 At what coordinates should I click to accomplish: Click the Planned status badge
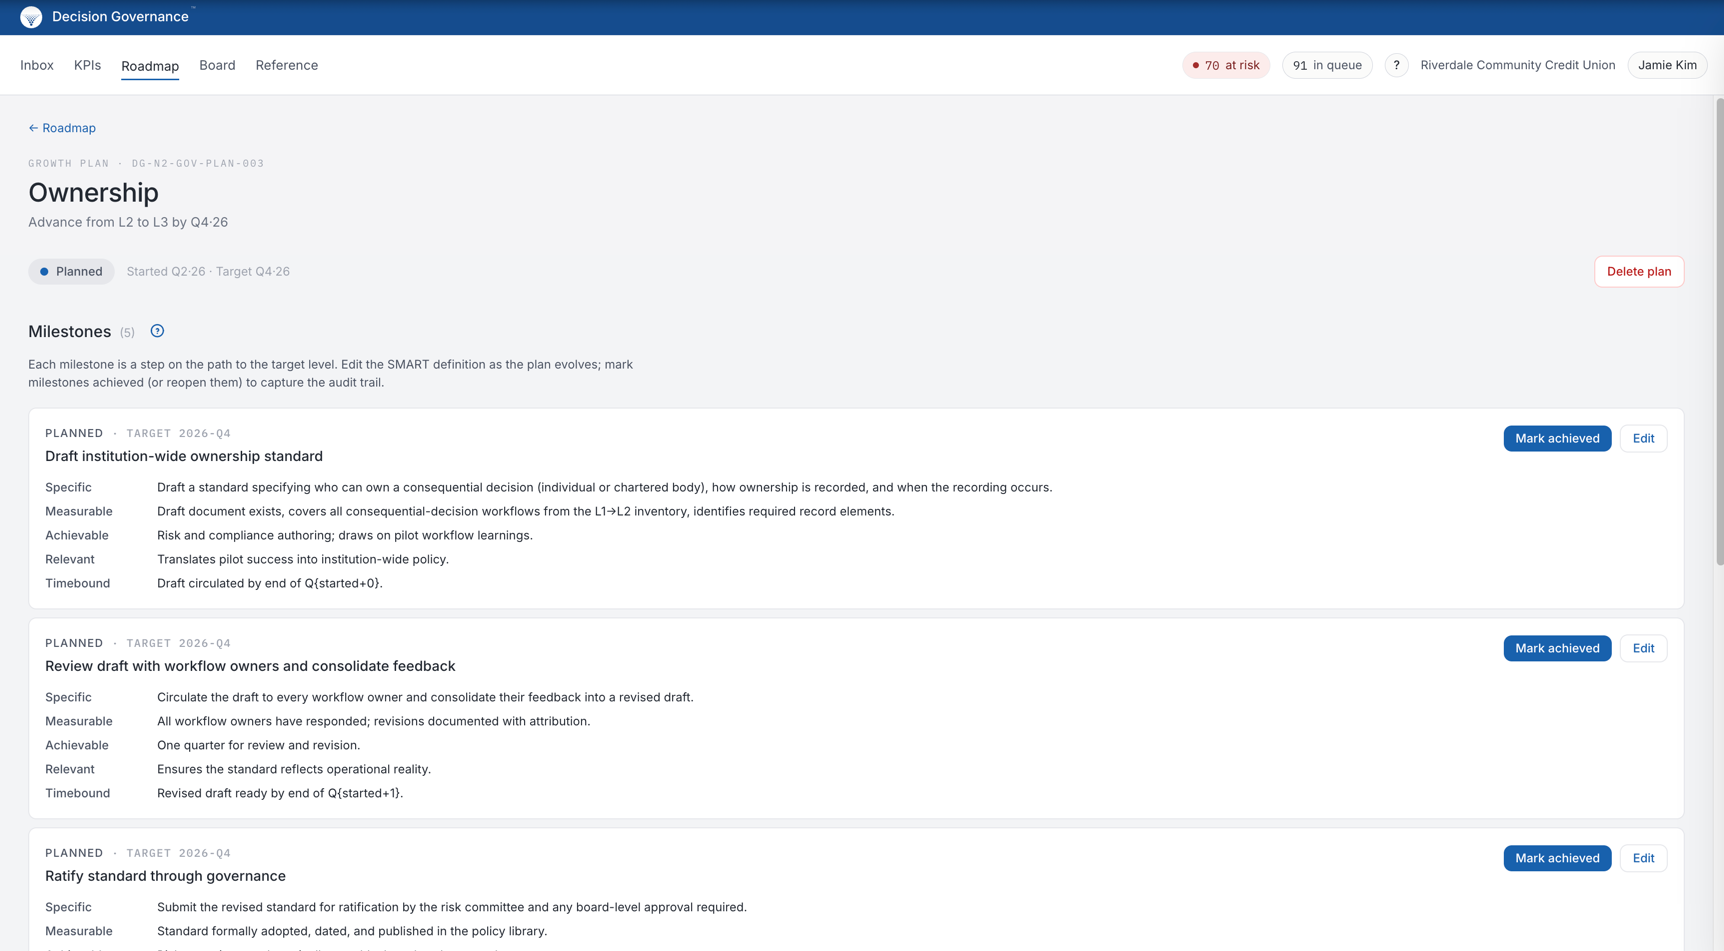pos(71,271)
